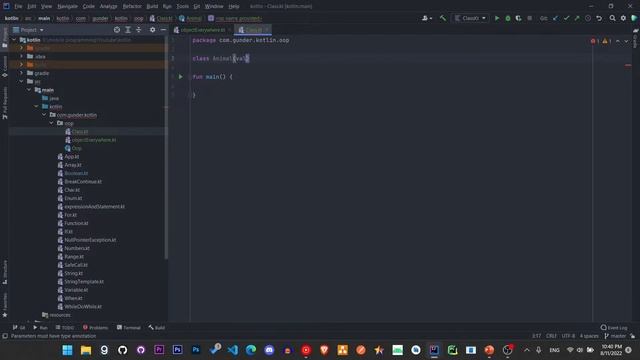Open the Refactor menu
Viewport: 640px width, 360px height.
[x=132, y=6]
